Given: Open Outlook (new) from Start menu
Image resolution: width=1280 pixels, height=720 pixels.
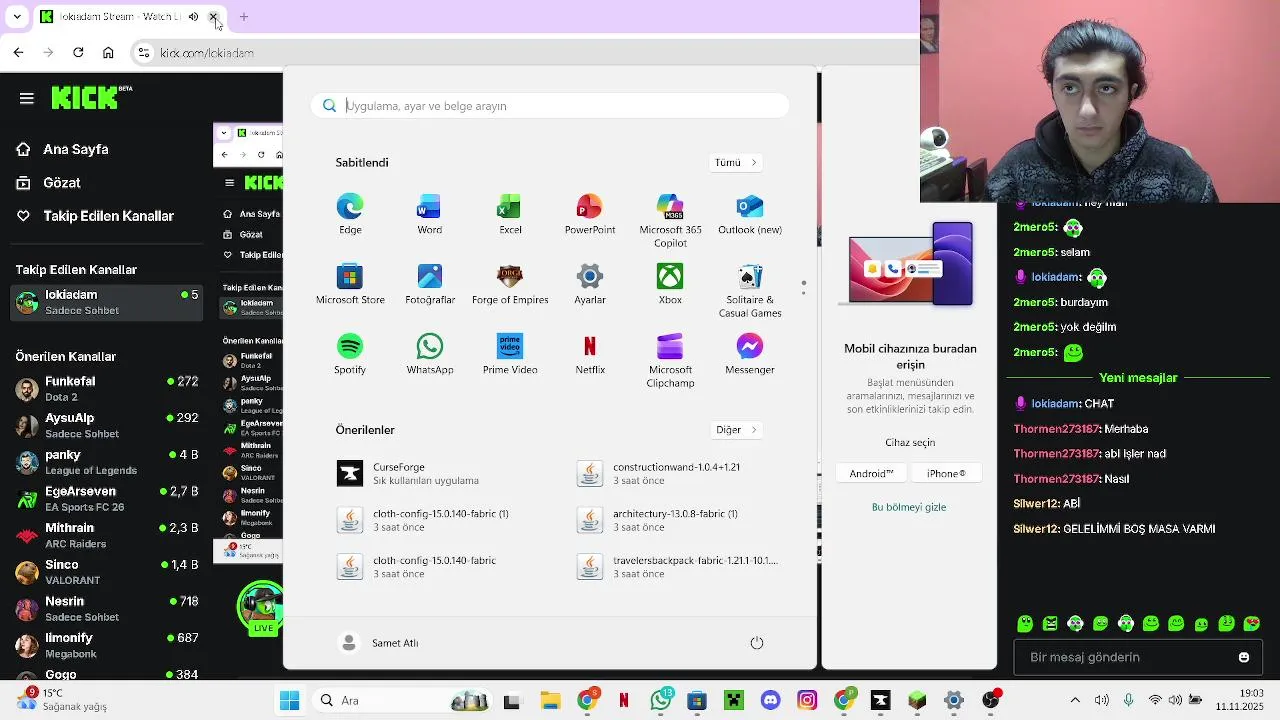Looking at the screenshot, I should click(x=750, y=214).
